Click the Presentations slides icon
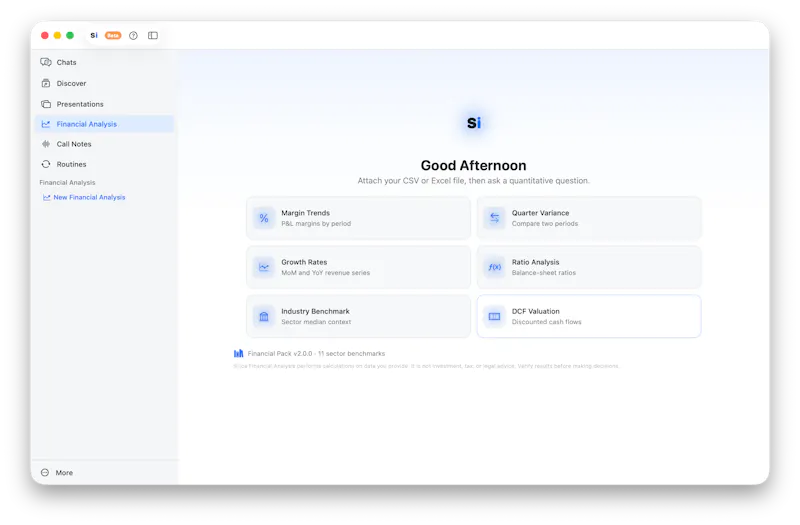This screenshot has width=800, height=525. (46, 104)
